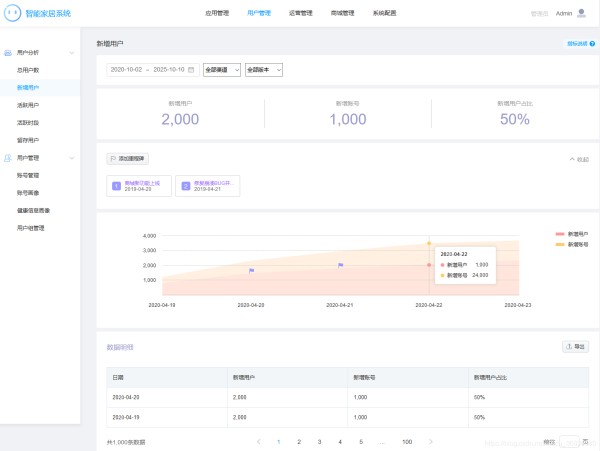600x451 pixels.
Task: Go to pagination page 5
Action: (x=361, y=442)
